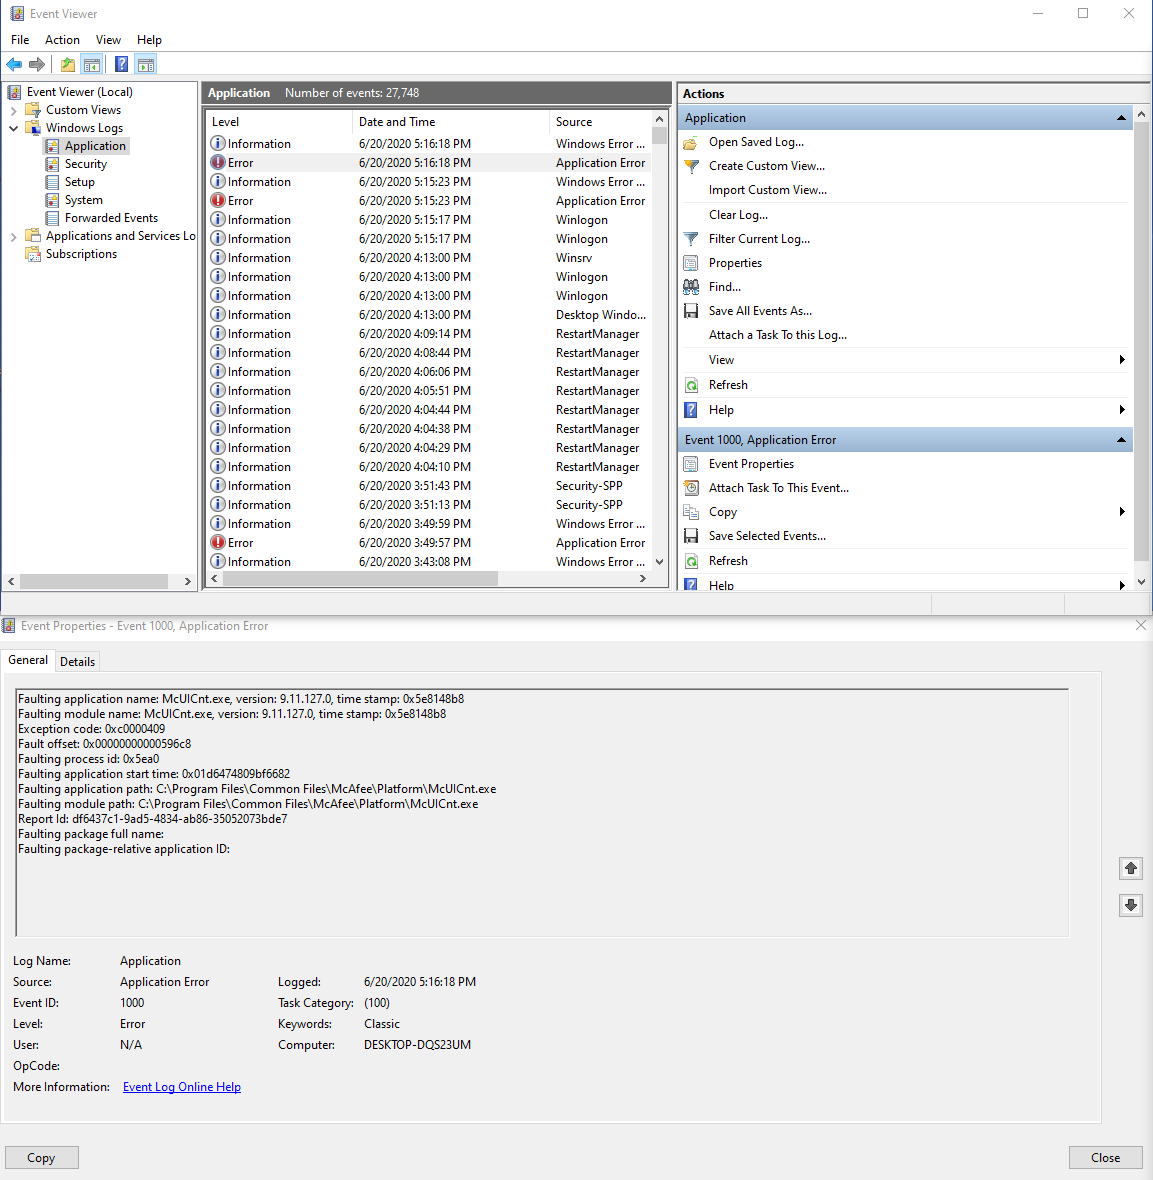Click the Copy button at bottom left
Image resolution: width=1153 pixels, height=1180 pixels.
(41, 1157)
